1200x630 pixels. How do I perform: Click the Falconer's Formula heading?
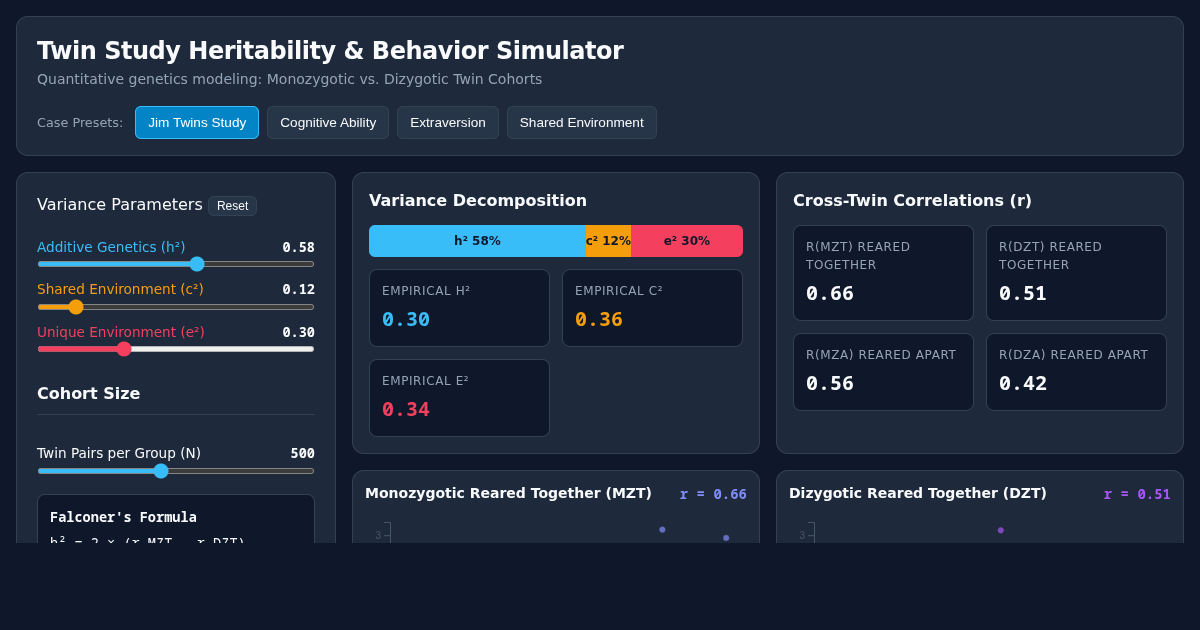click(123, 517)
